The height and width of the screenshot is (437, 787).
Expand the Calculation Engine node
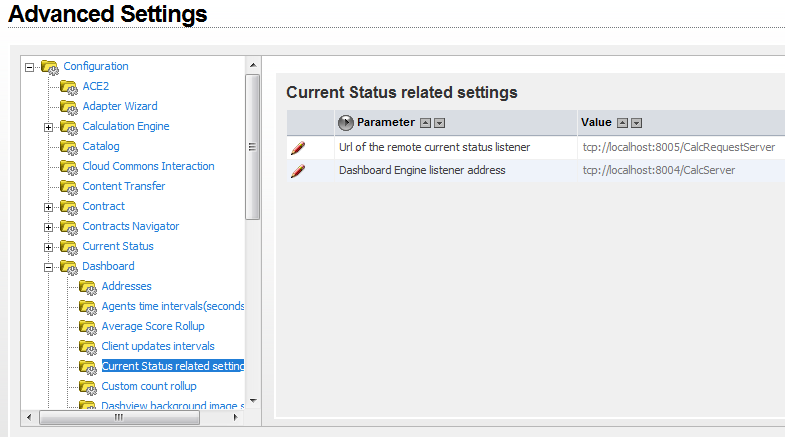pyautogui.click(x=49, y=127)
